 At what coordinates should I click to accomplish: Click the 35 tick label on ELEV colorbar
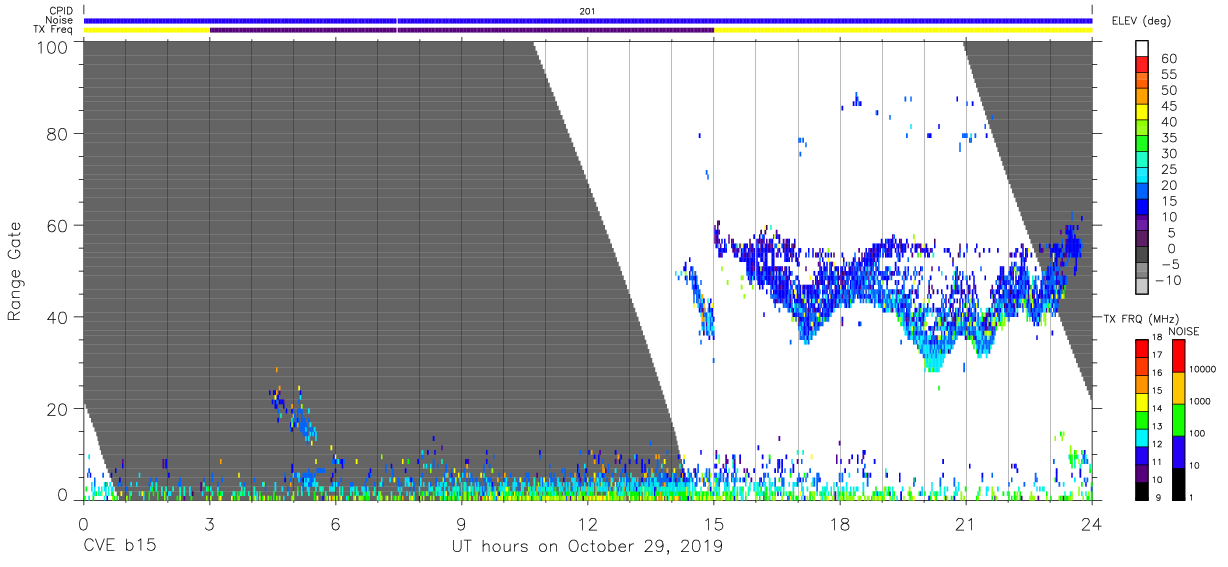click(1168, 138)
